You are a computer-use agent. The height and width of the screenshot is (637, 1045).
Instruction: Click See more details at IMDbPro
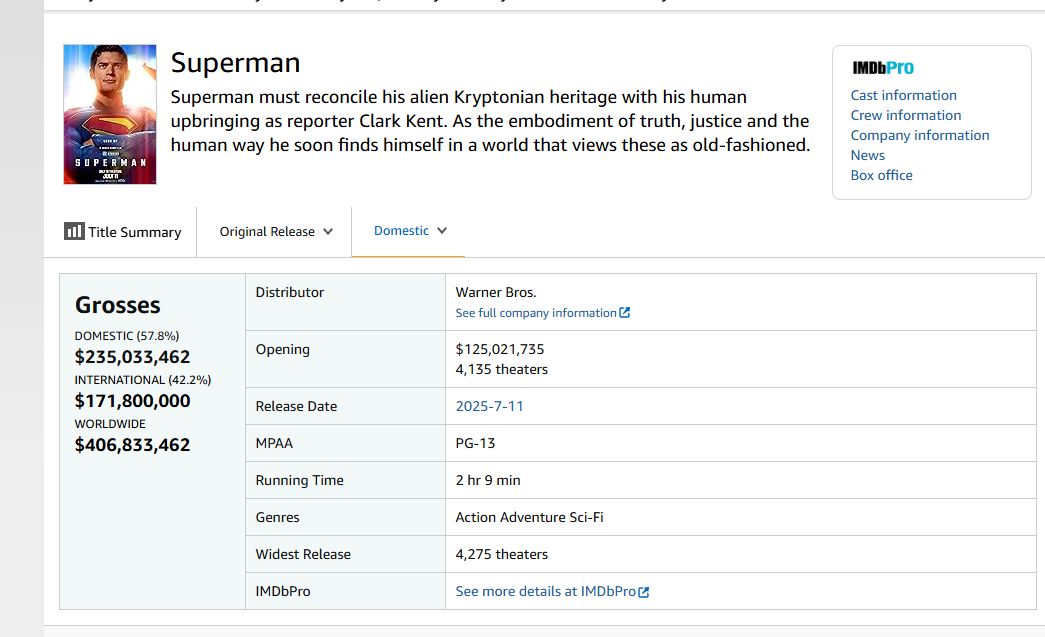pyautogui.click(x=545, y=591)
